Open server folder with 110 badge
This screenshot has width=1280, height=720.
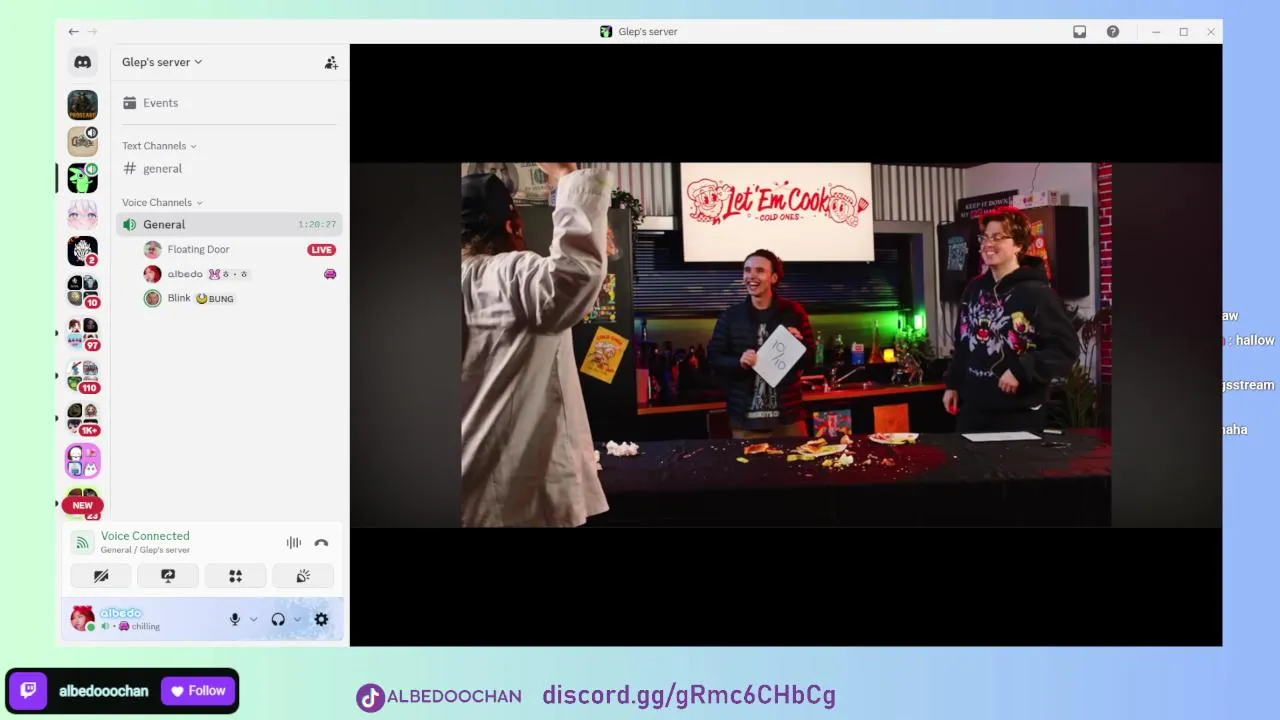(x=82, y=376)
